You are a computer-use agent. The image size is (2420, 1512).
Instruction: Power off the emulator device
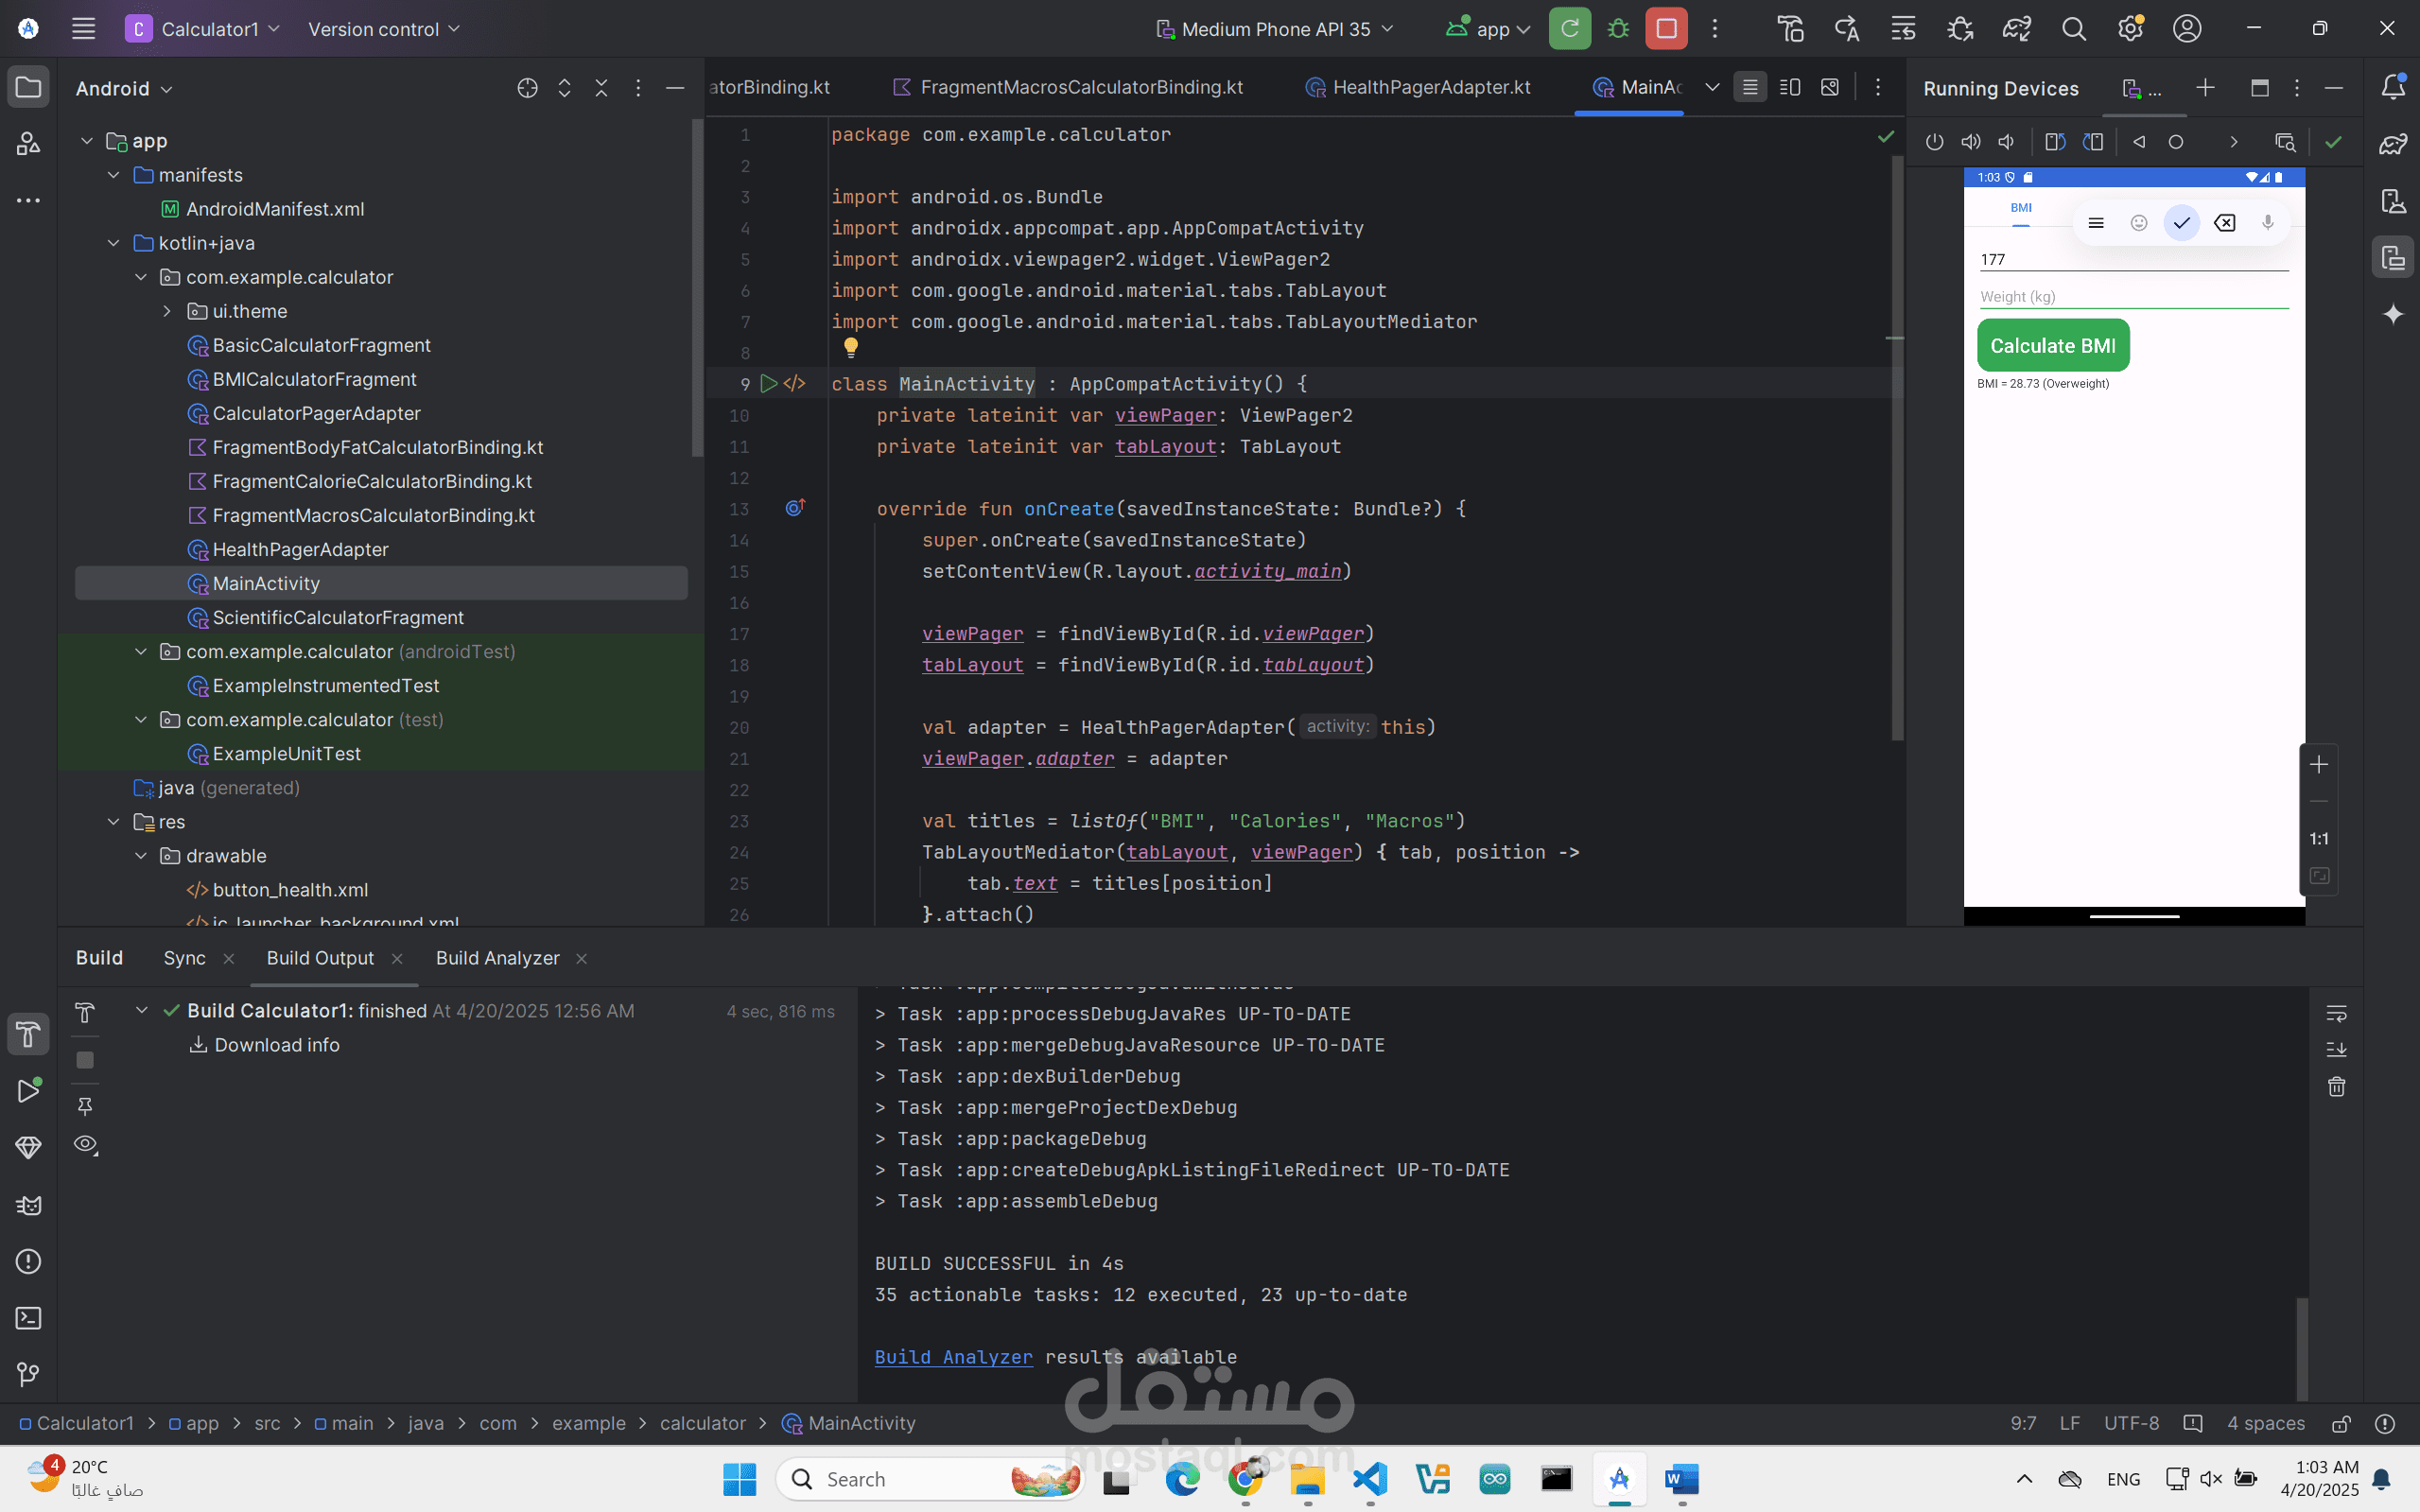[1934, 142]
